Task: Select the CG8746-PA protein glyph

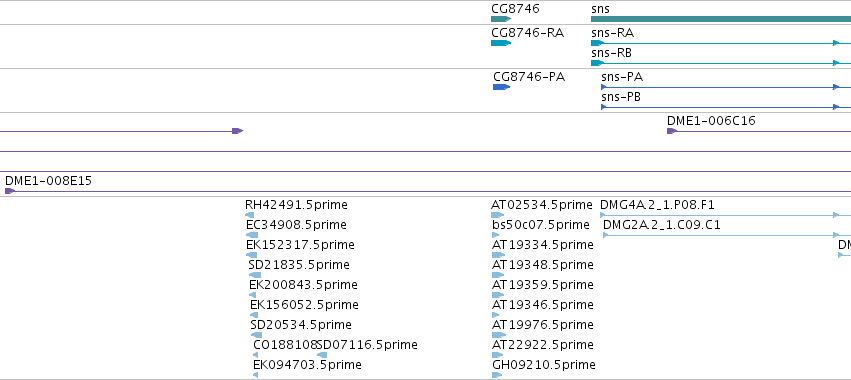Action: point(501,87)
